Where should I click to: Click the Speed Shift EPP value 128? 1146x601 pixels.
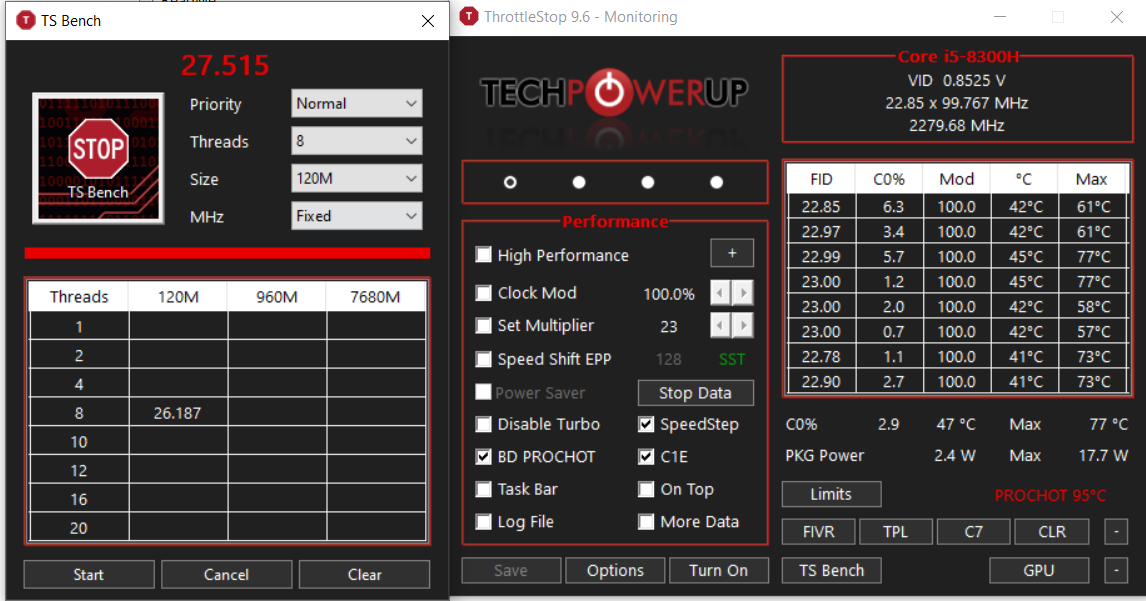click(668, 359)
